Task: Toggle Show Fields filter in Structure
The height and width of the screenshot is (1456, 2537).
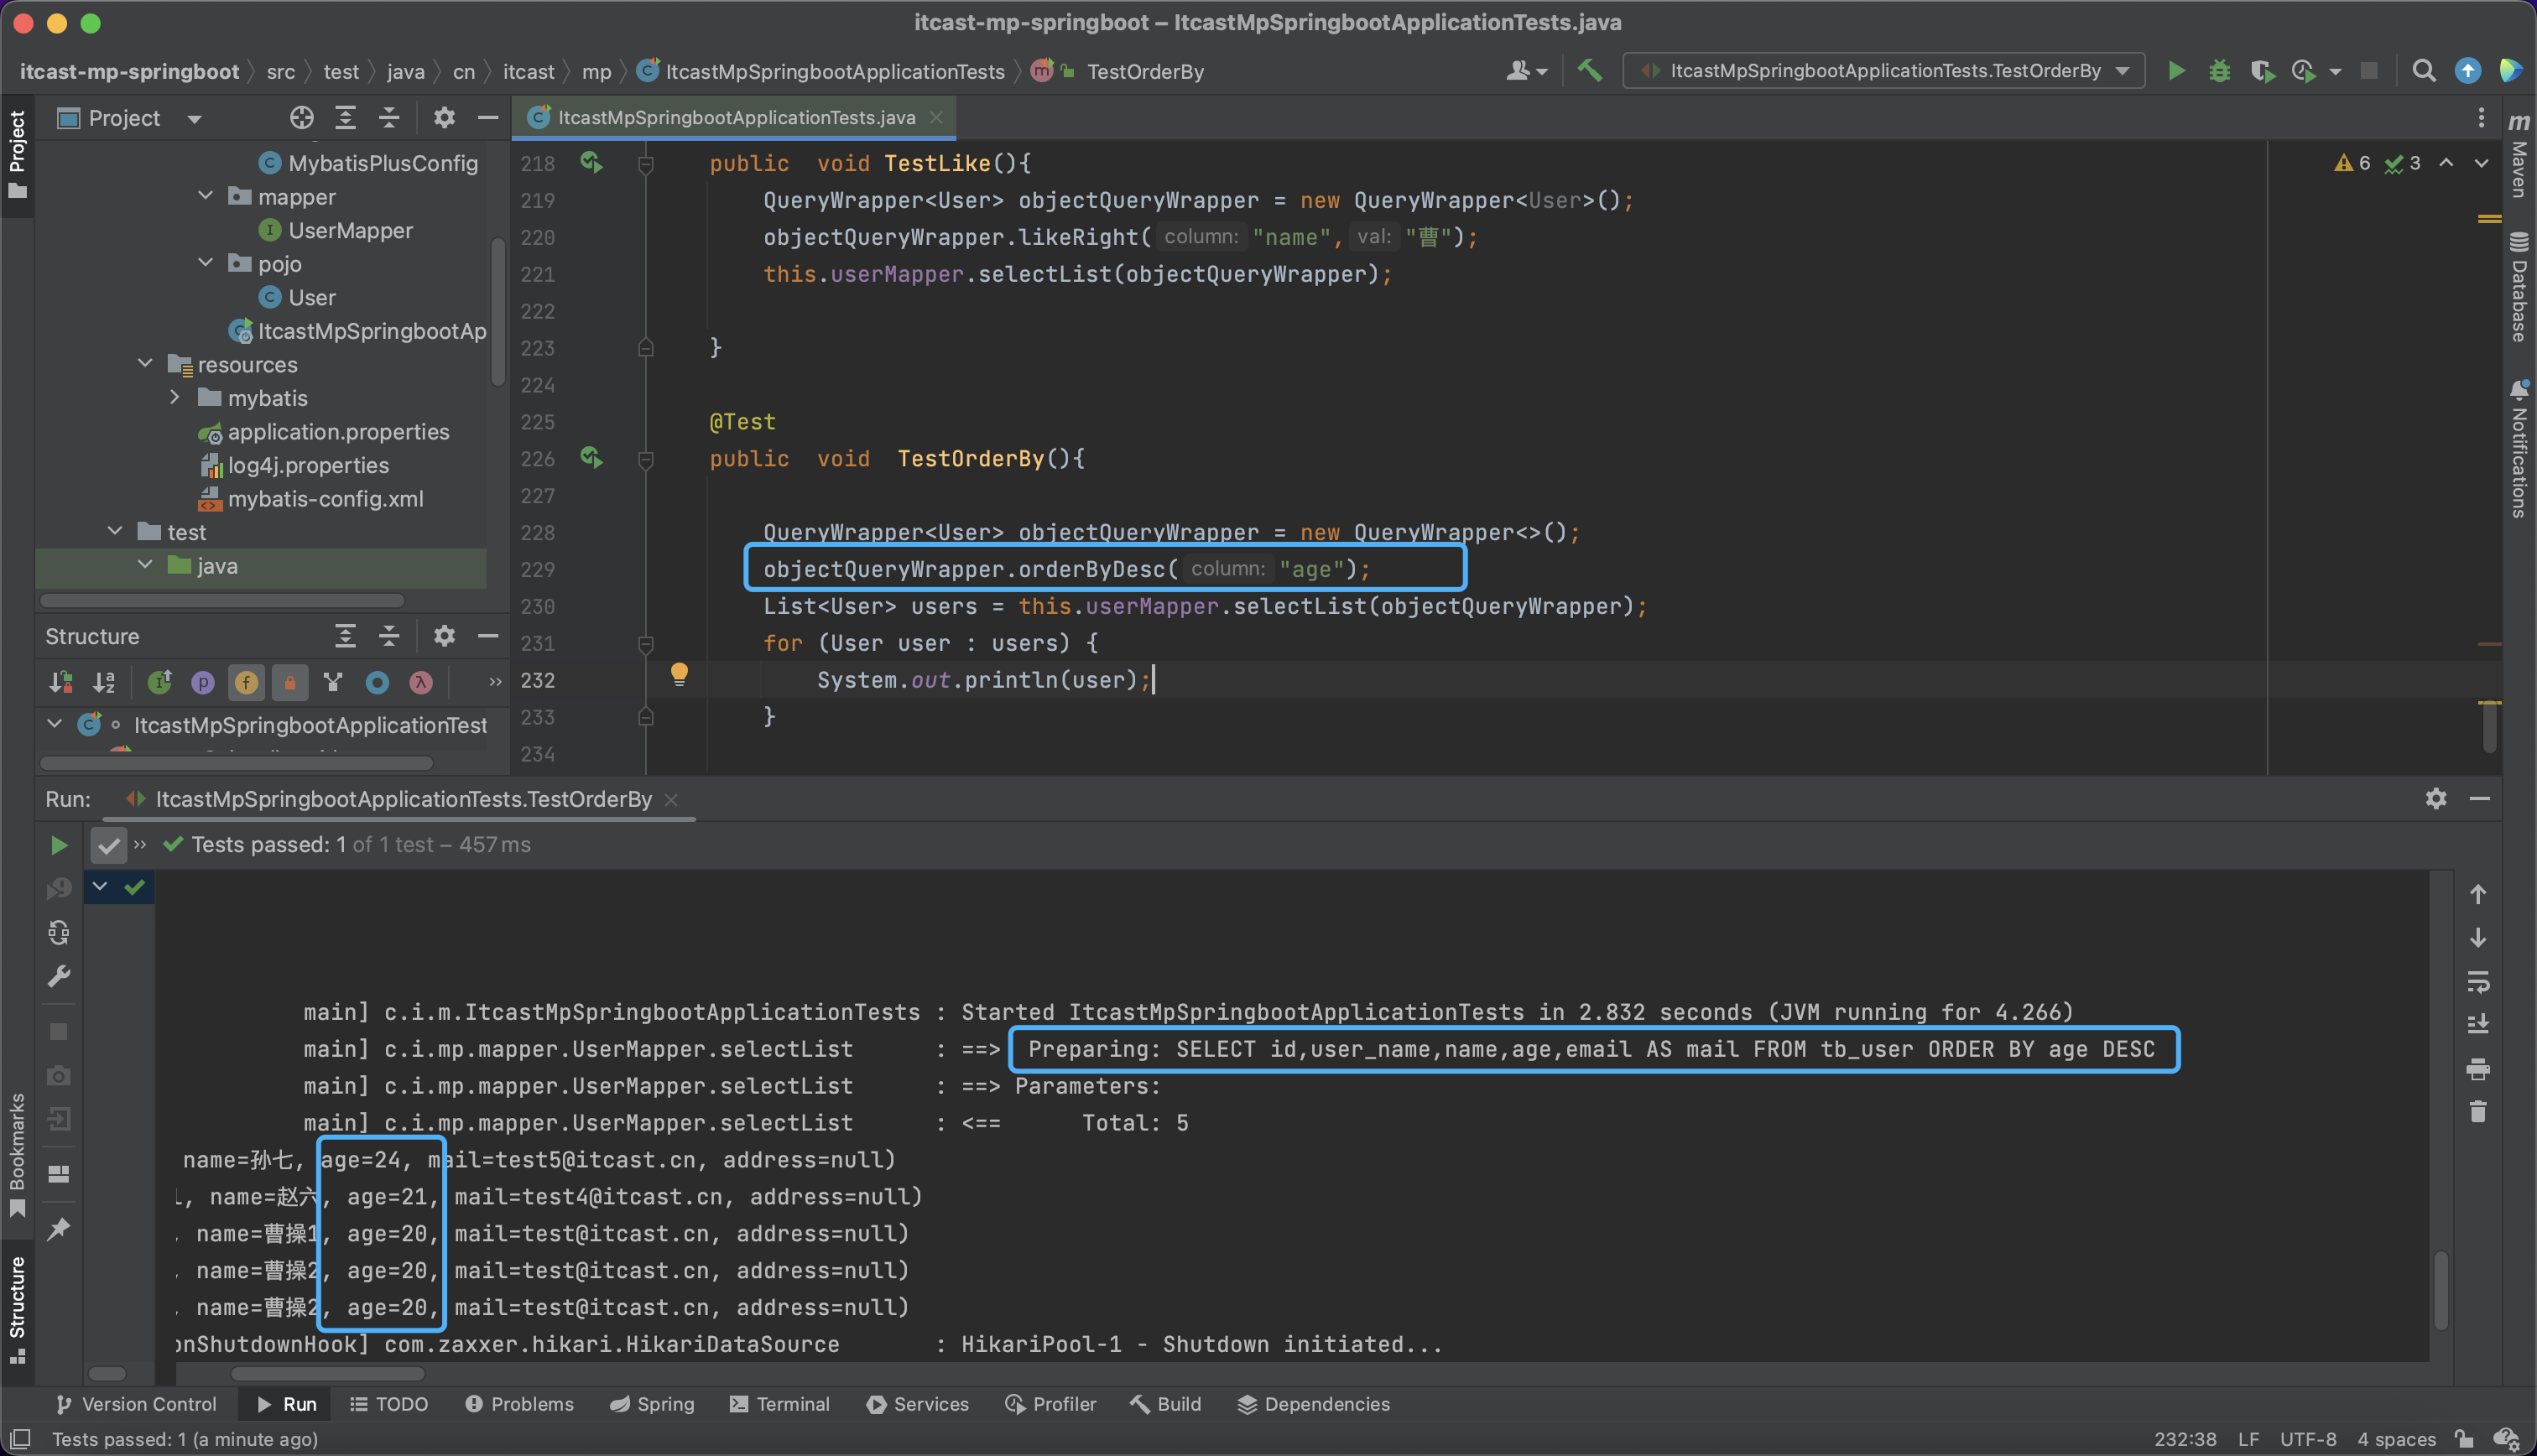Action: click(x=246, y=683)
